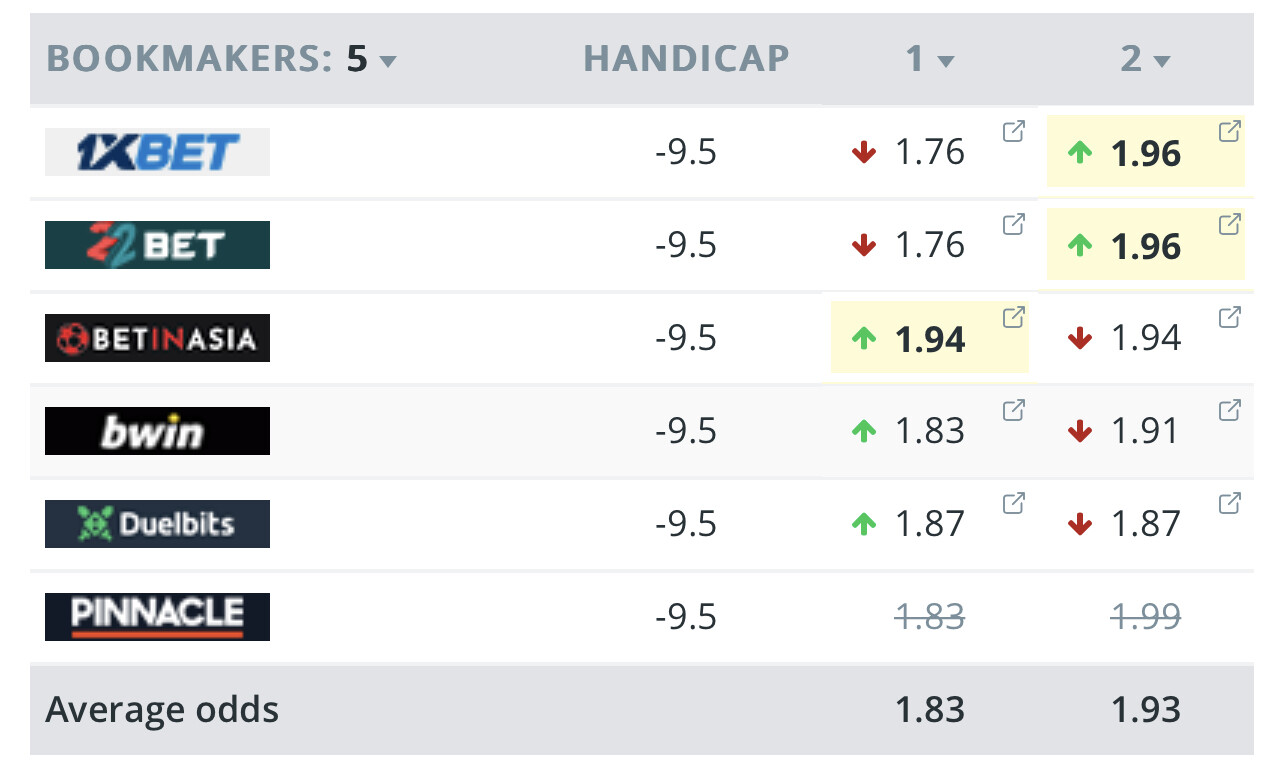This screenshot has height=774, width=1284.
Task: Click highlighted 1.94 odds for BetInAsia
Action: coord(929,340)
